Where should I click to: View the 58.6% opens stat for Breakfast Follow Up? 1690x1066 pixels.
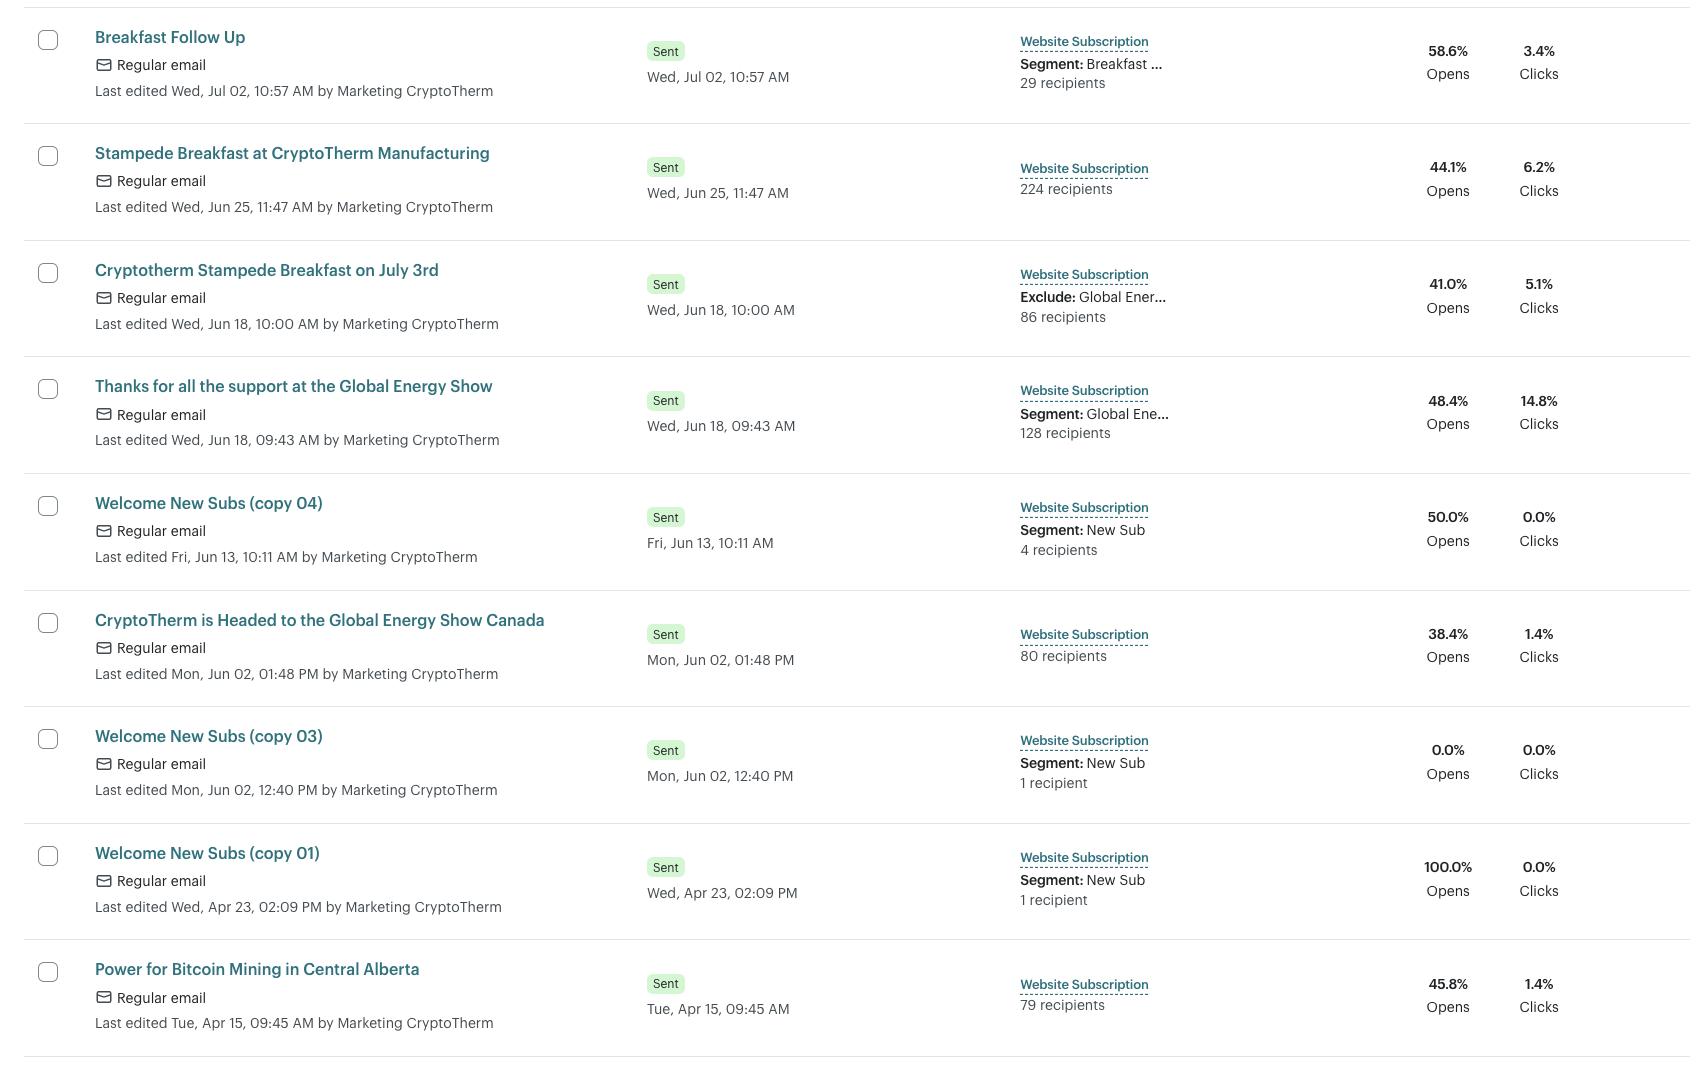point(1447,51)
